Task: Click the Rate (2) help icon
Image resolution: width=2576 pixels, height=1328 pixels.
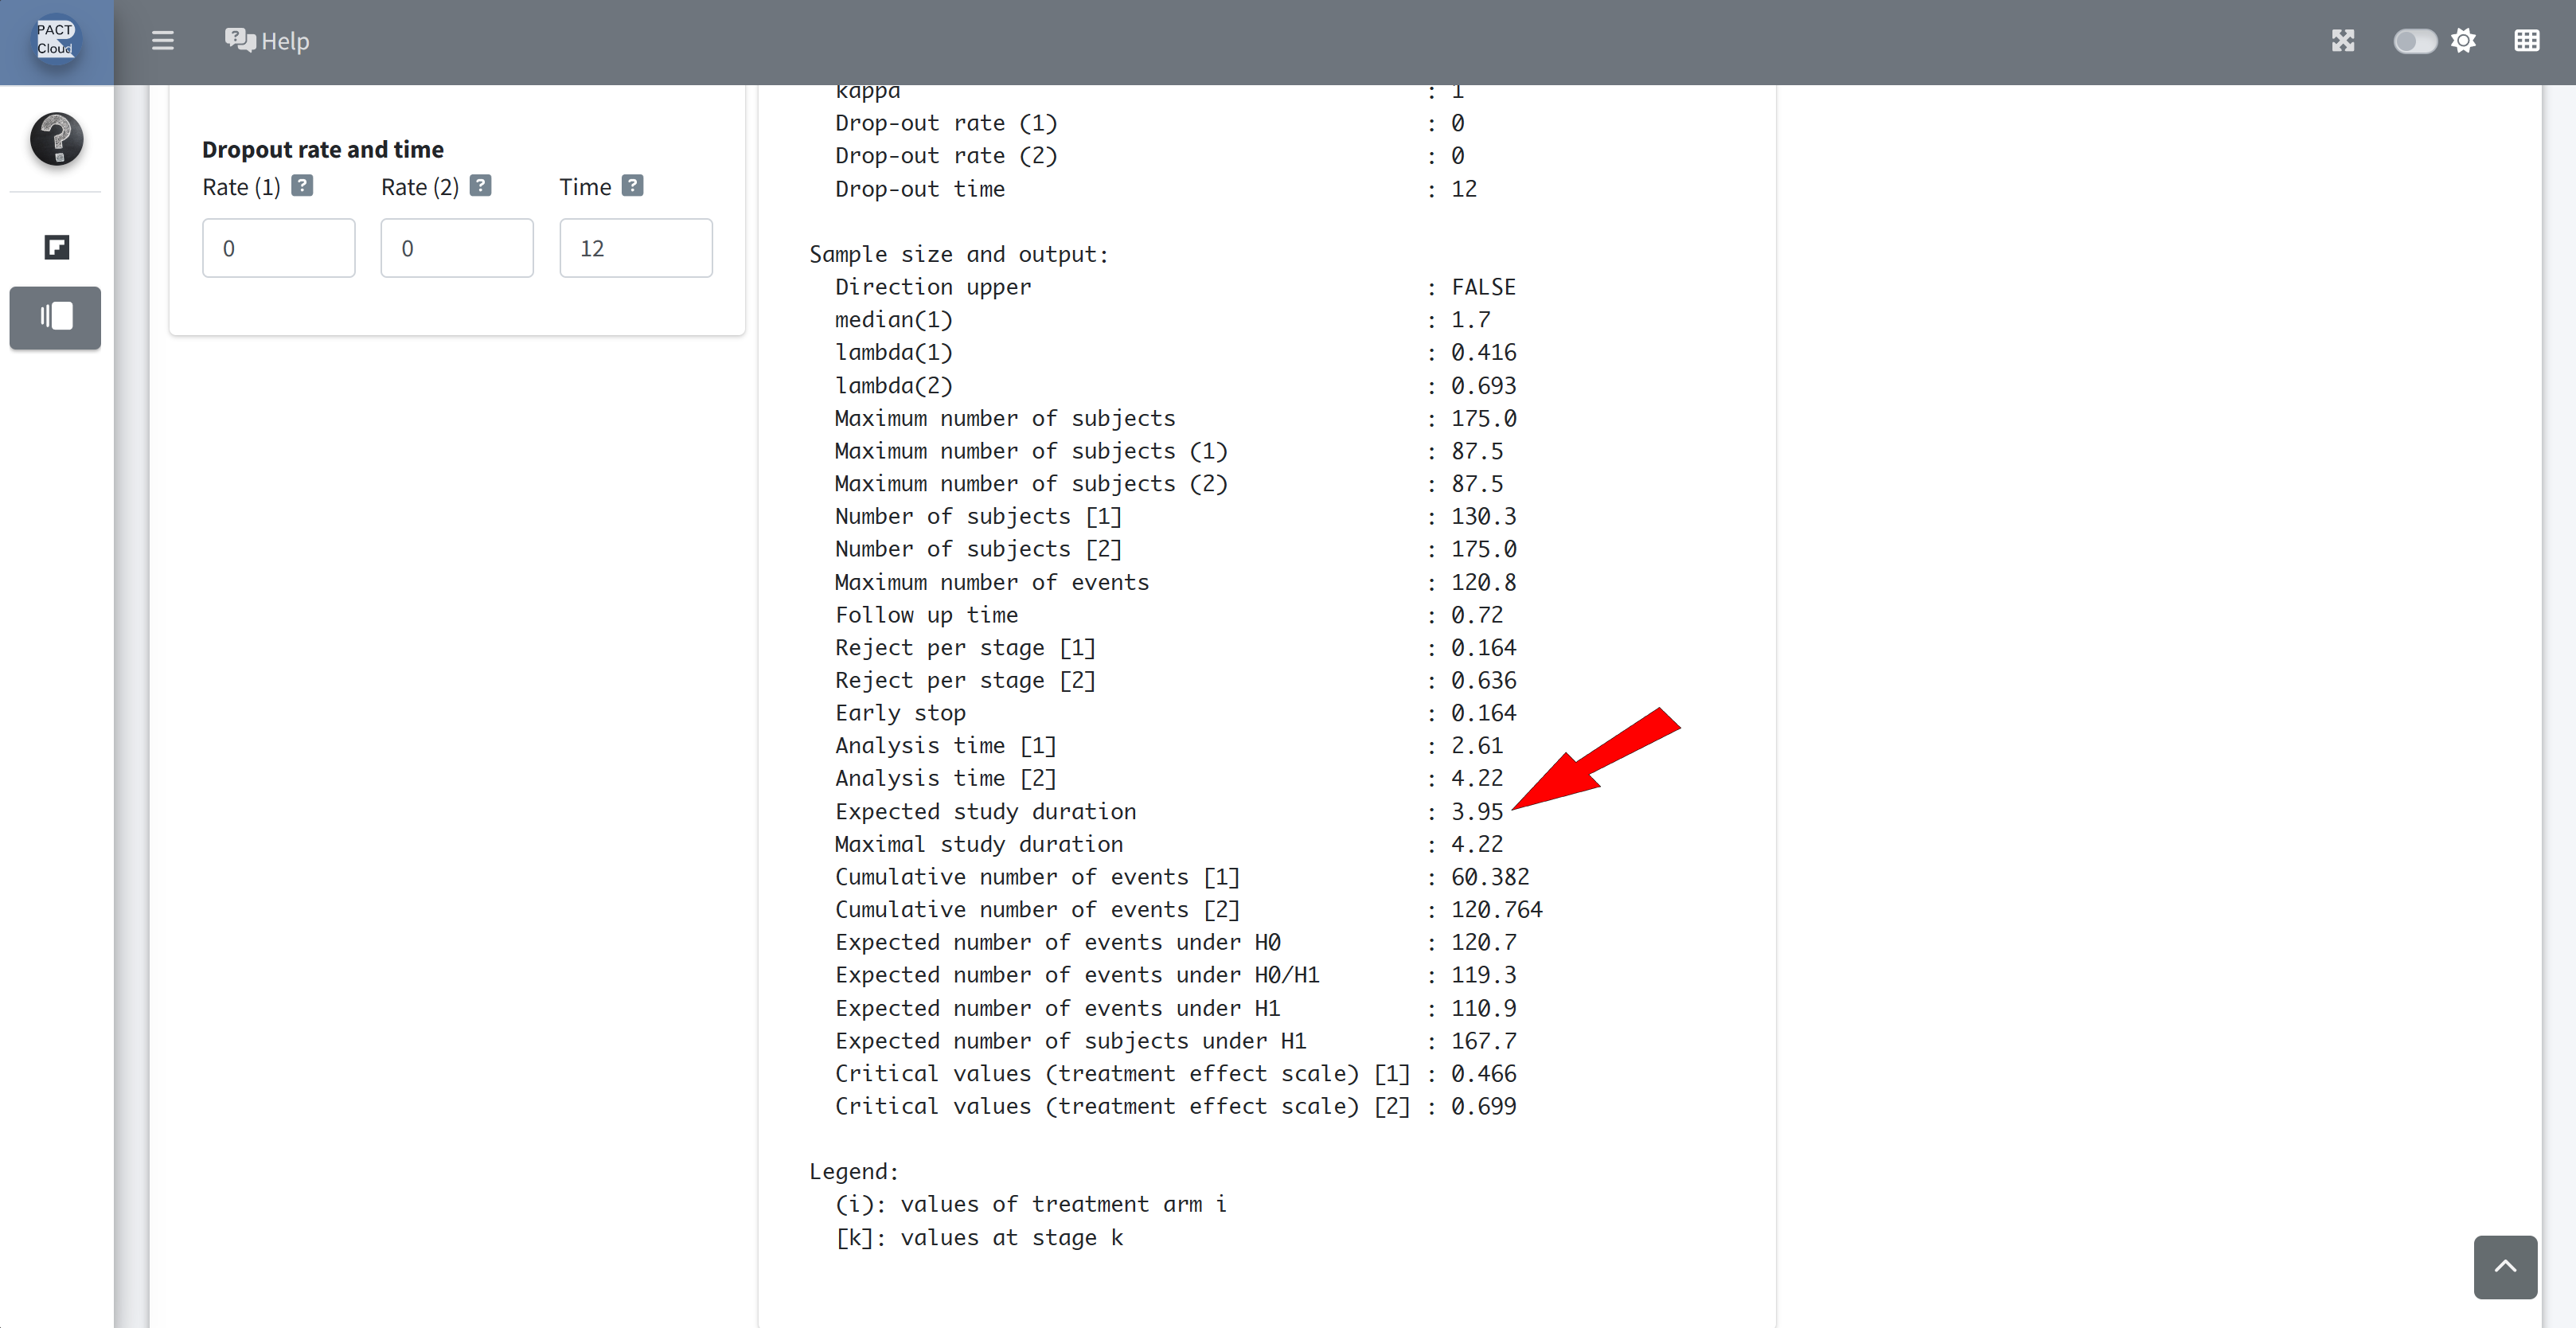Action: tap(481, 186)
